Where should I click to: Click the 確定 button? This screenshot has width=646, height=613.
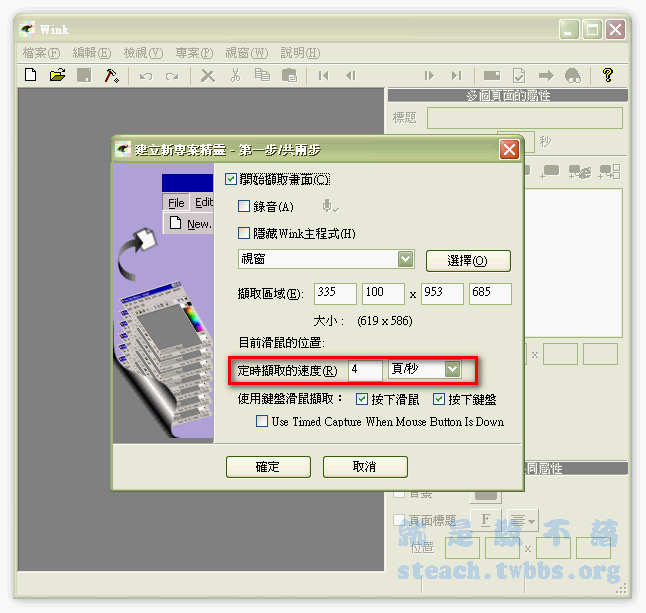pos(268,467)
